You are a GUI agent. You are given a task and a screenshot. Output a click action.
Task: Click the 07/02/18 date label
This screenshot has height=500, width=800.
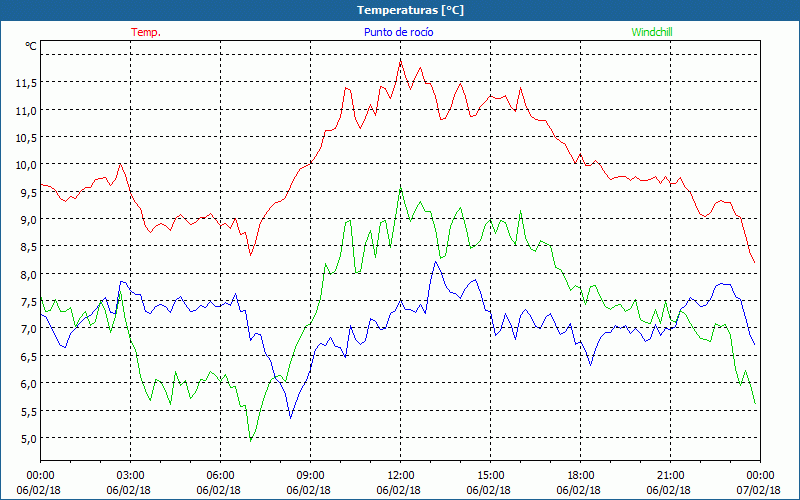coord(758,490)
